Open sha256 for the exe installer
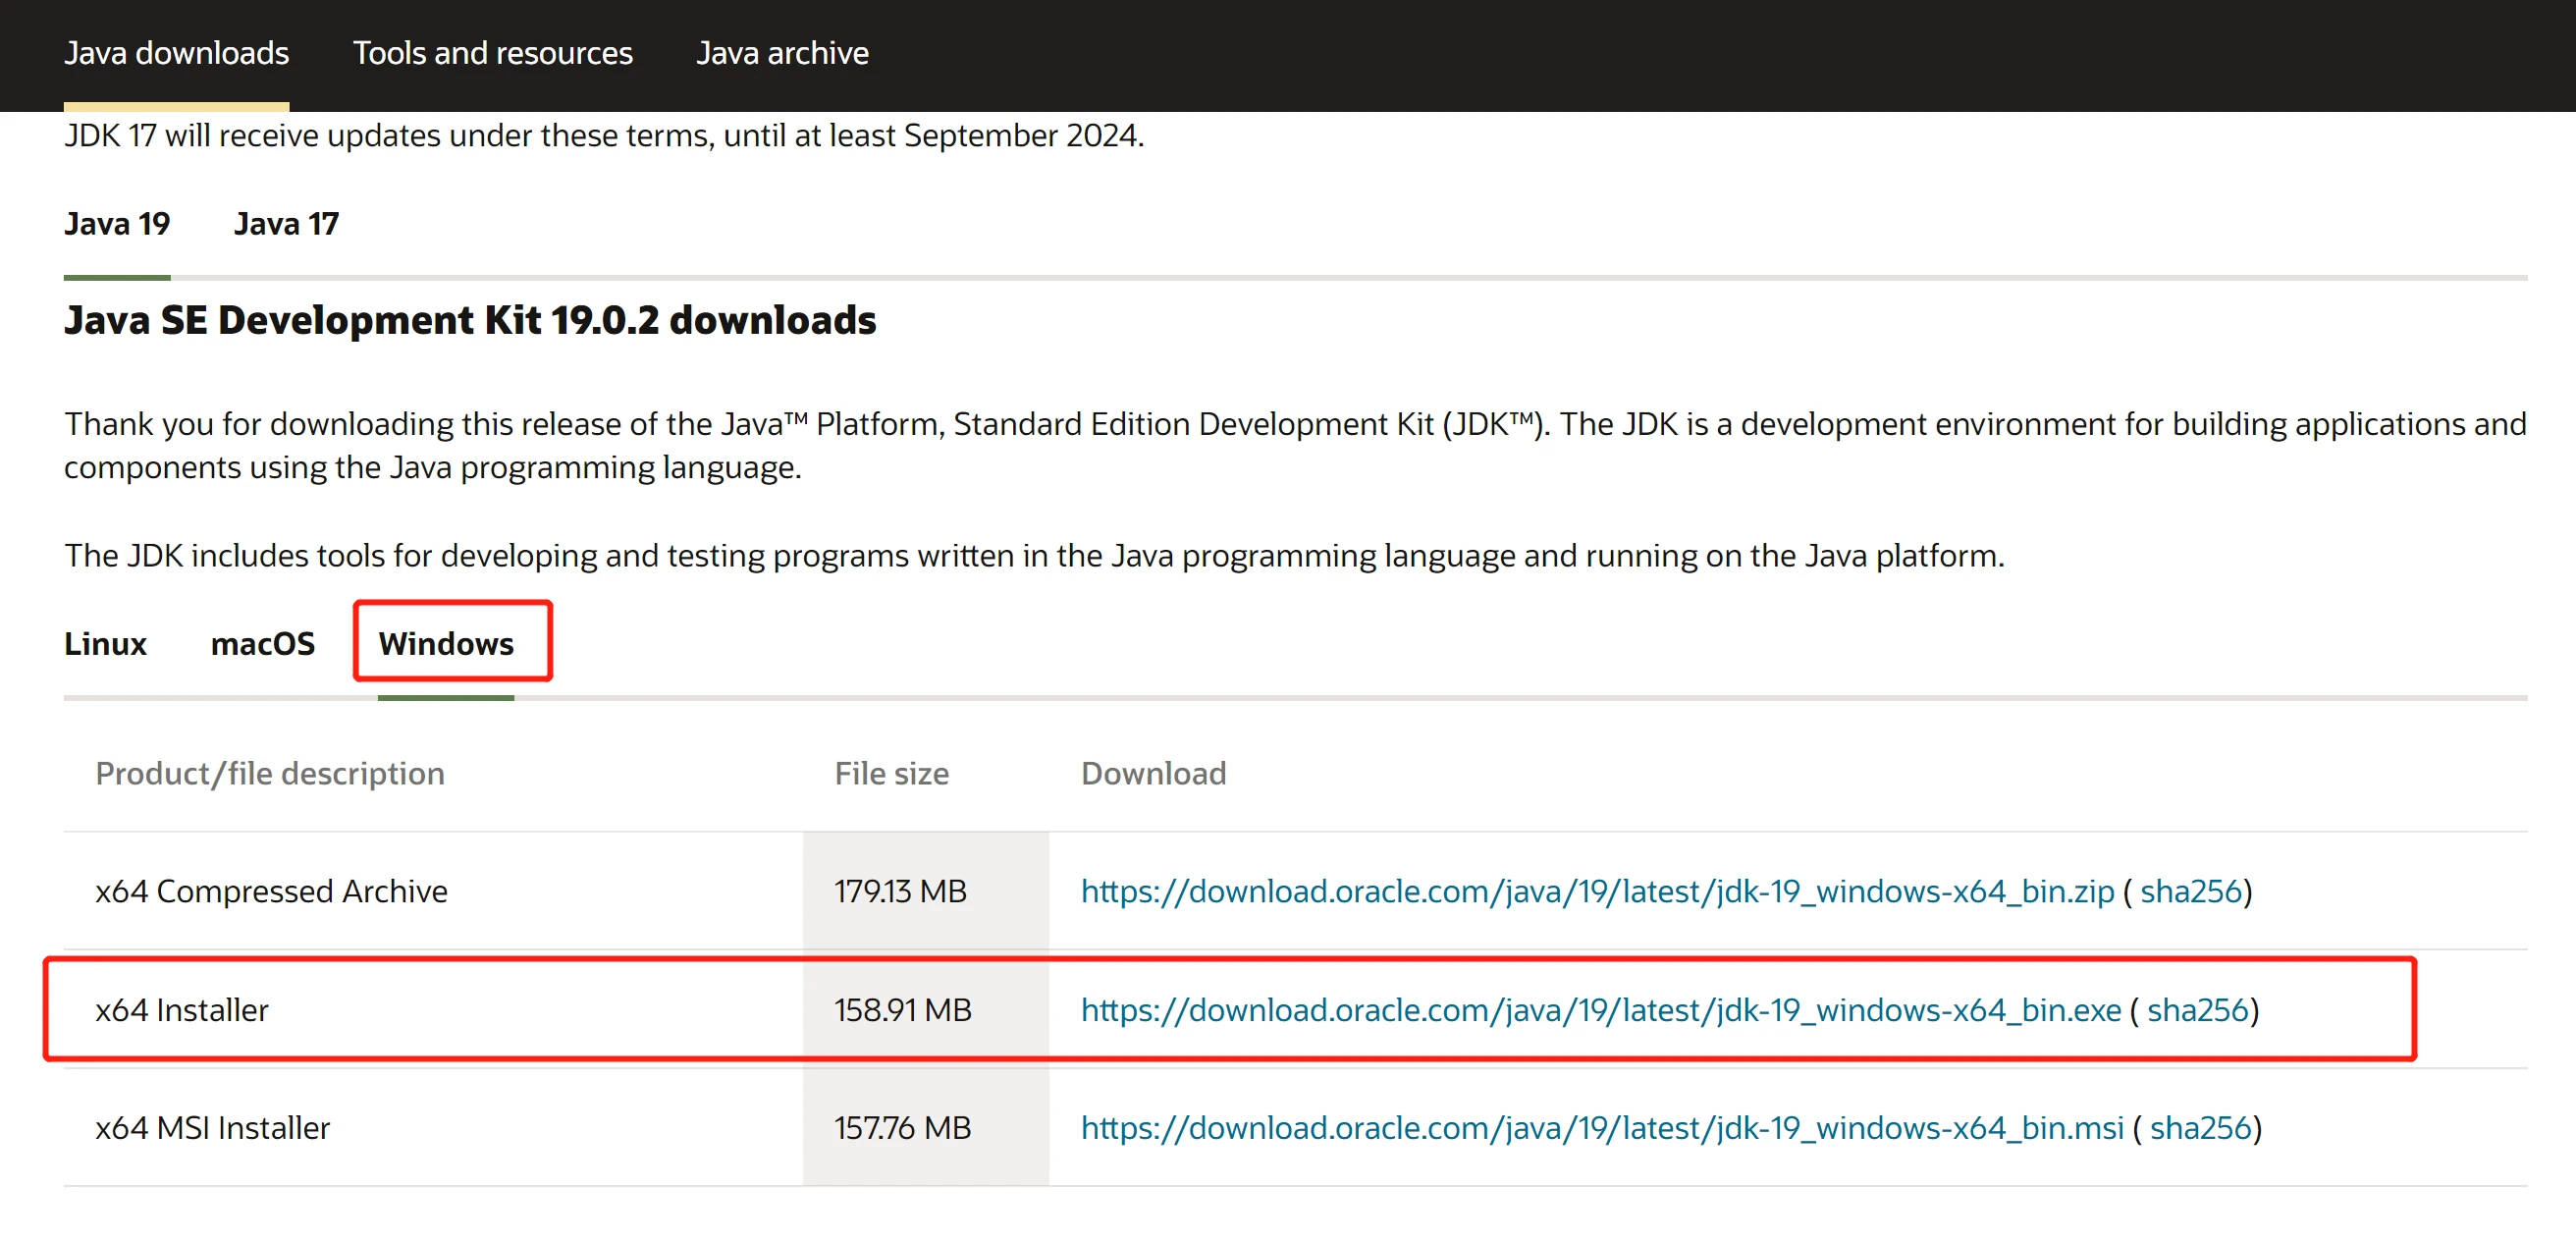 (x=2197, y=1010)
